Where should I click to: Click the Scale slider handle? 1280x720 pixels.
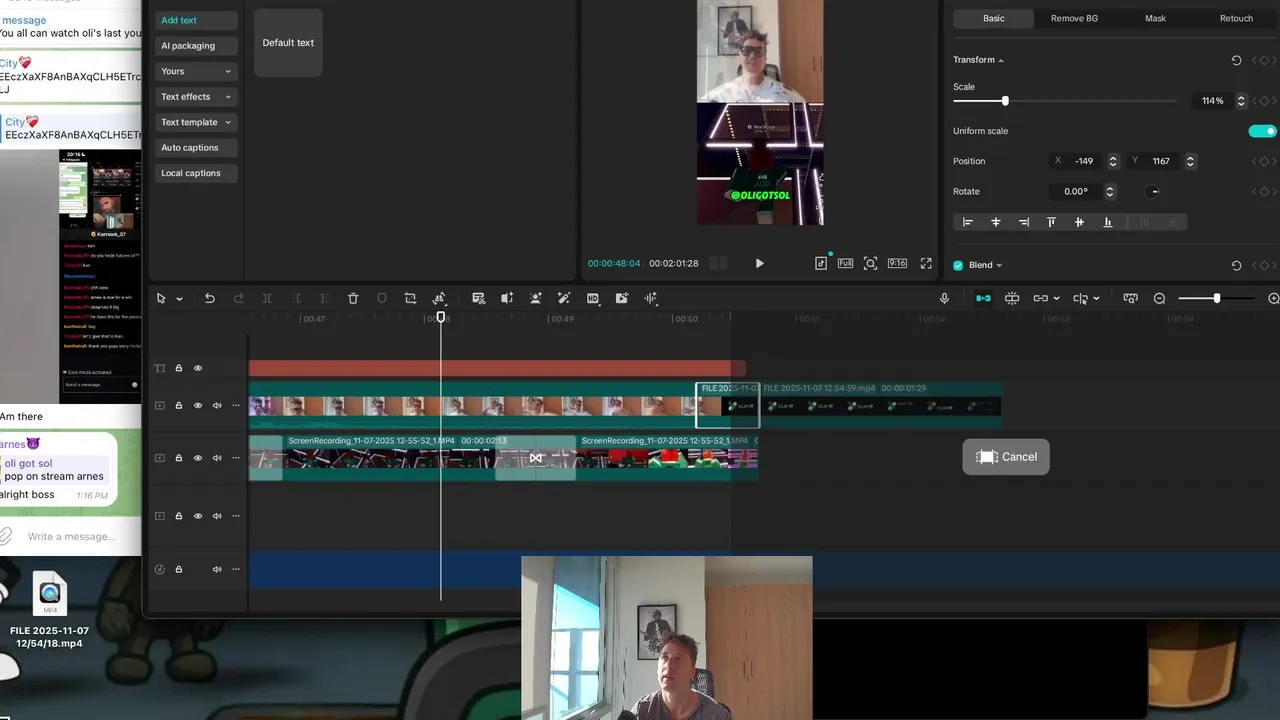[1005, 101]
